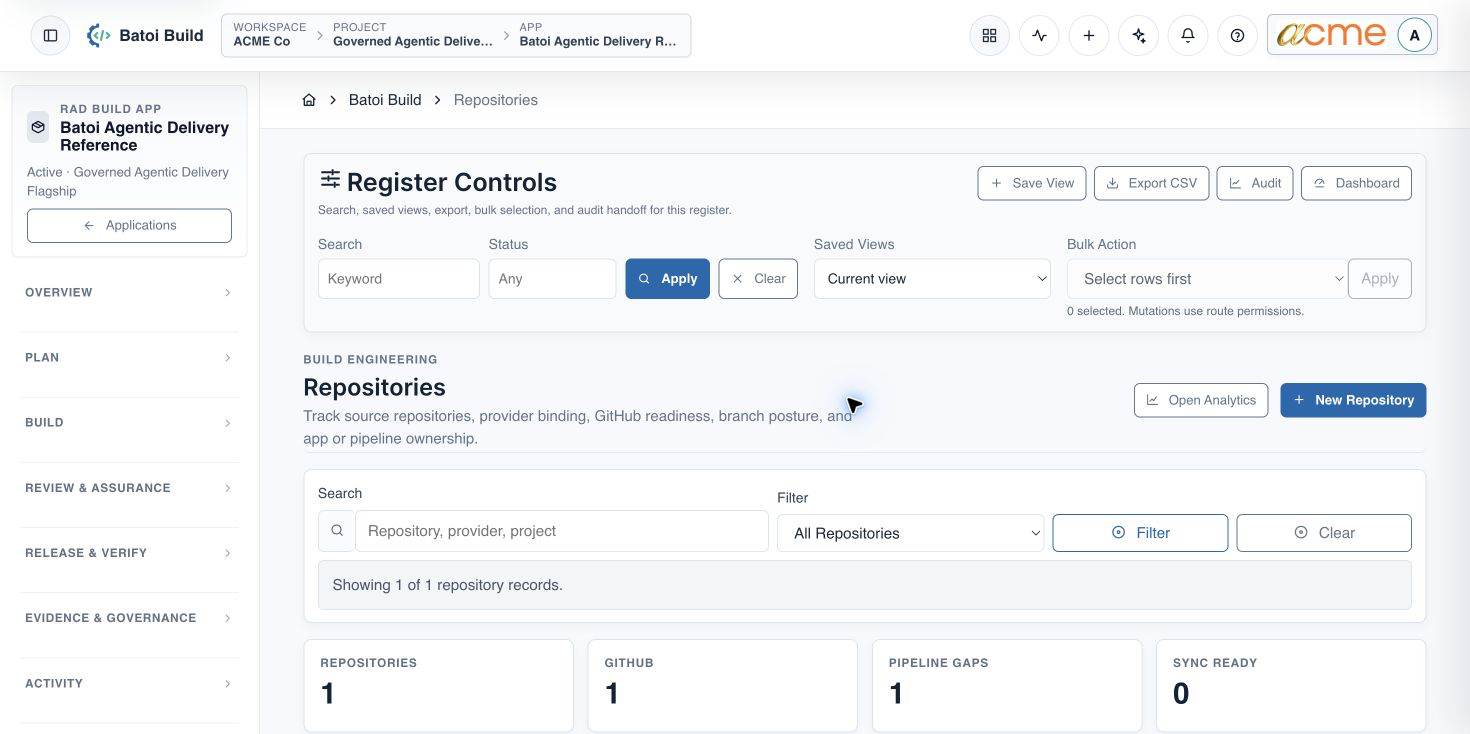
Task: Click the PIPELINE GAPS count card
Action: pyautogui.click(x=1007, y=686)
